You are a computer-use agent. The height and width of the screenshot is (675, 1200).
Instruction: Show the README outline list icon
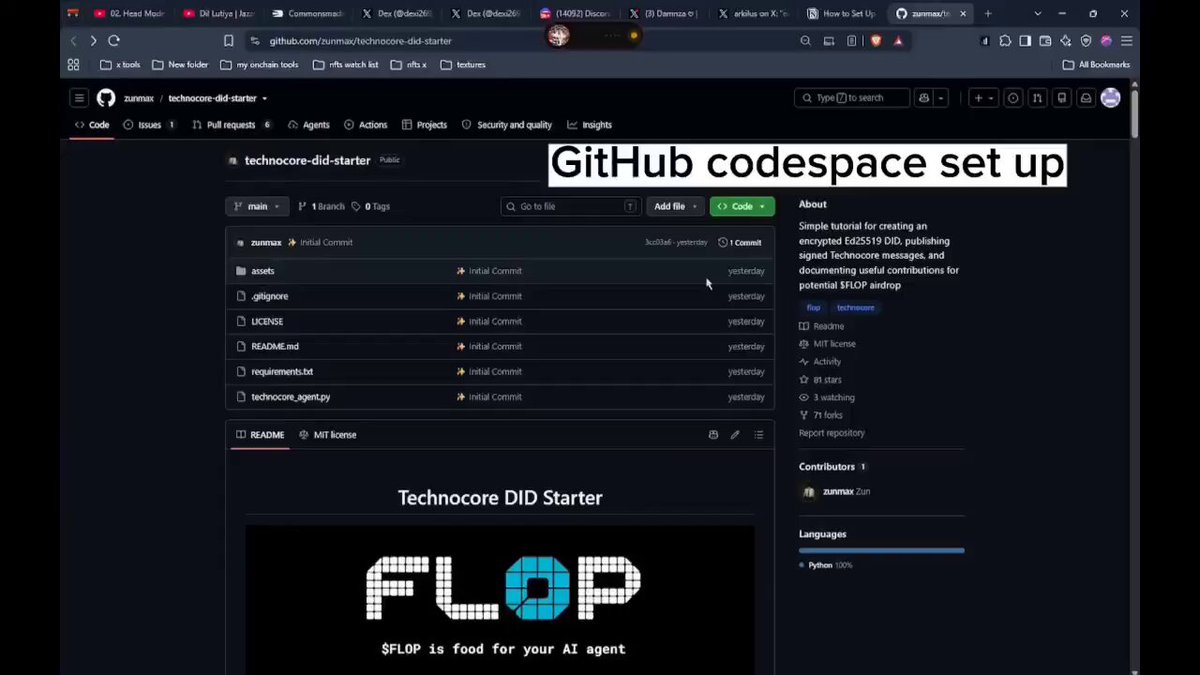759,435
